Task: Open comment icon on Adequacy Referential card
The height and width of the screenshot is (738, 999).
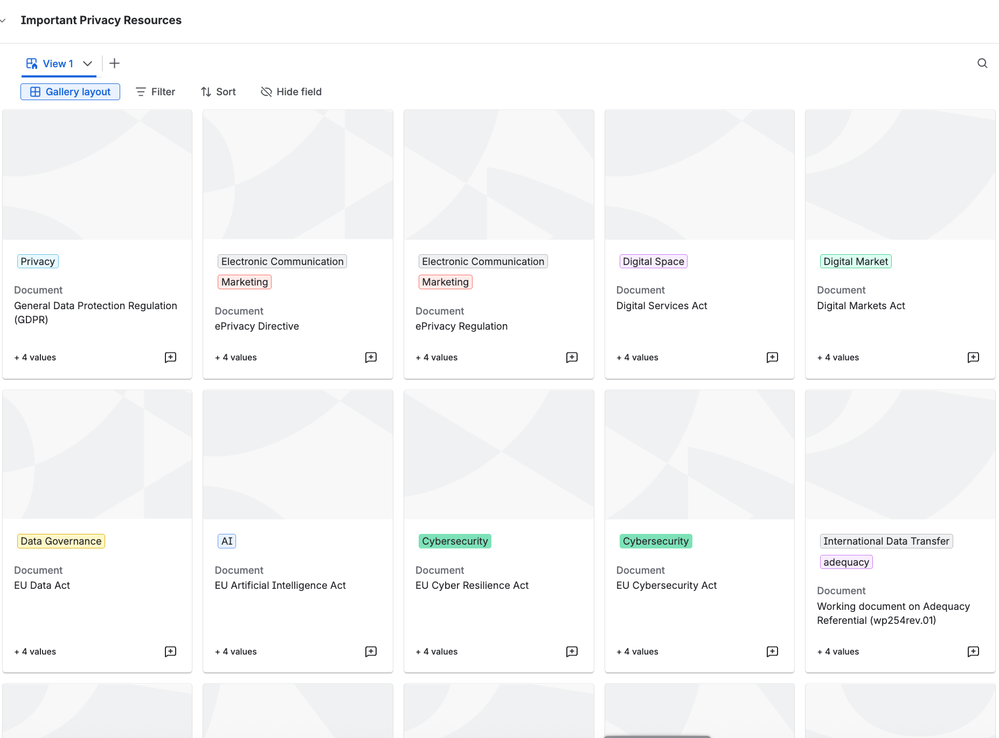Action: point(973,651)
